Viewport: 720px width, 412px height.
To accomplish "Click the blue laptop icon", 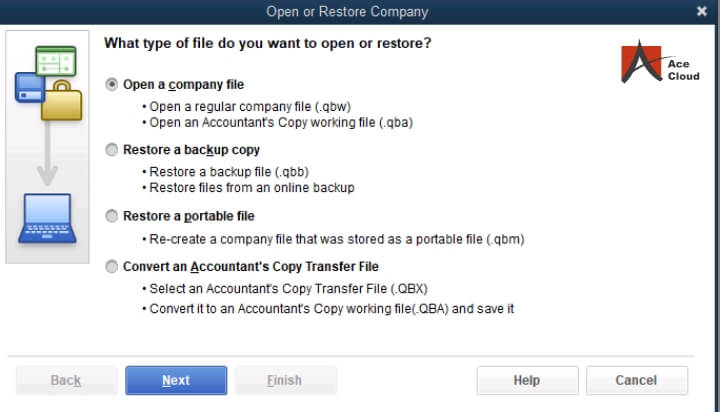I will coord(46,220).
